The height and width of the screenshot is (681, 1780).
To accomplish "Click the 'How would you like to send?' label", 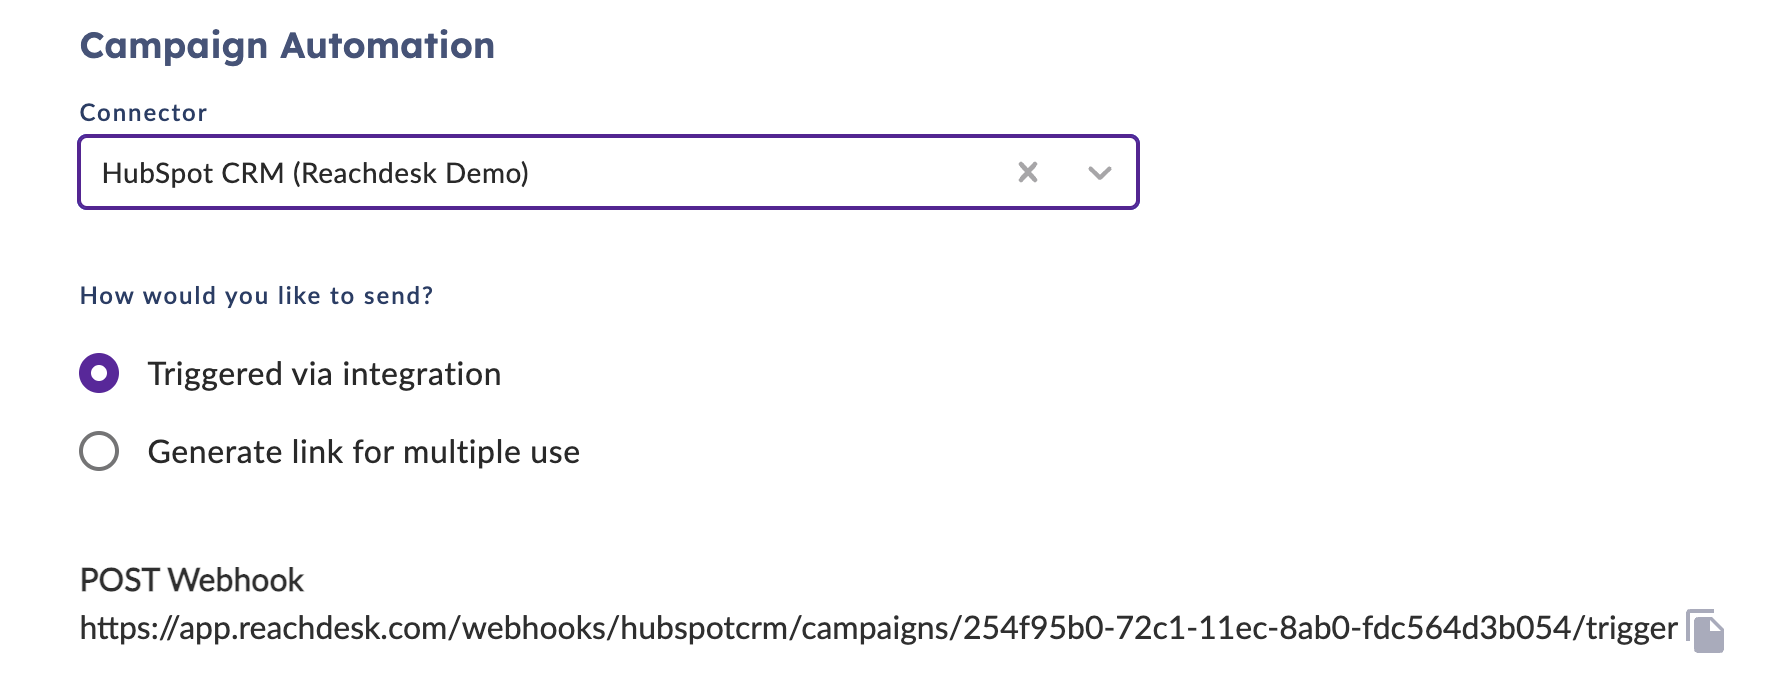I will pyautogui.click(x=256, y=296).
